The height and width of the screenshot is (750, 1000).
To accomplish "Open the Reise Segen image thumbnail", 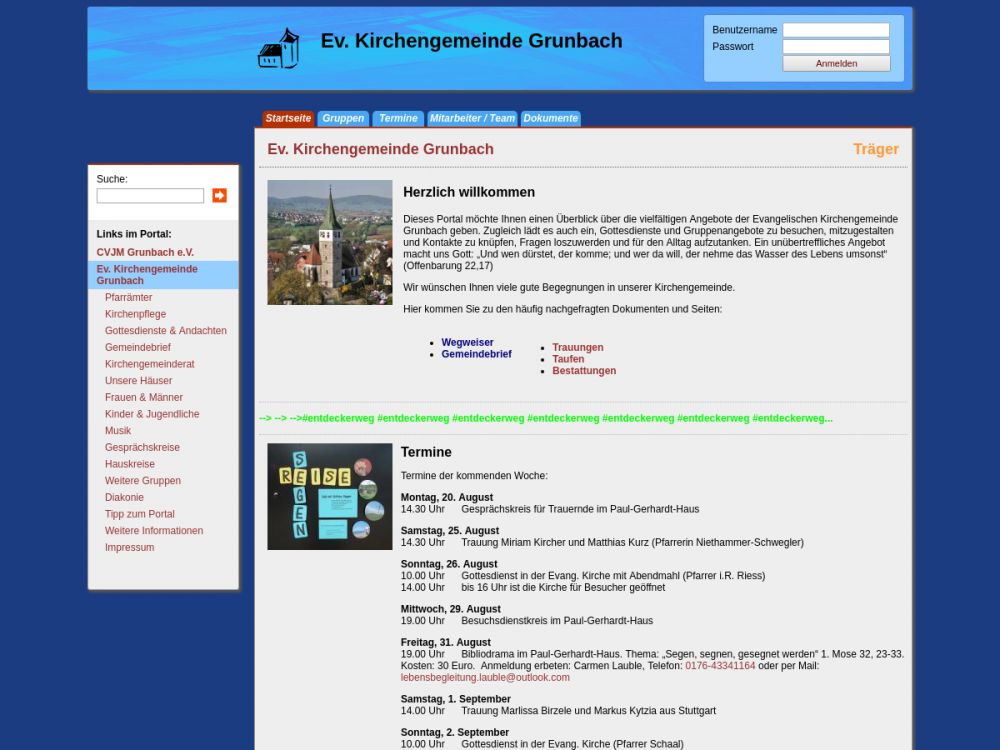I will 329,496.
